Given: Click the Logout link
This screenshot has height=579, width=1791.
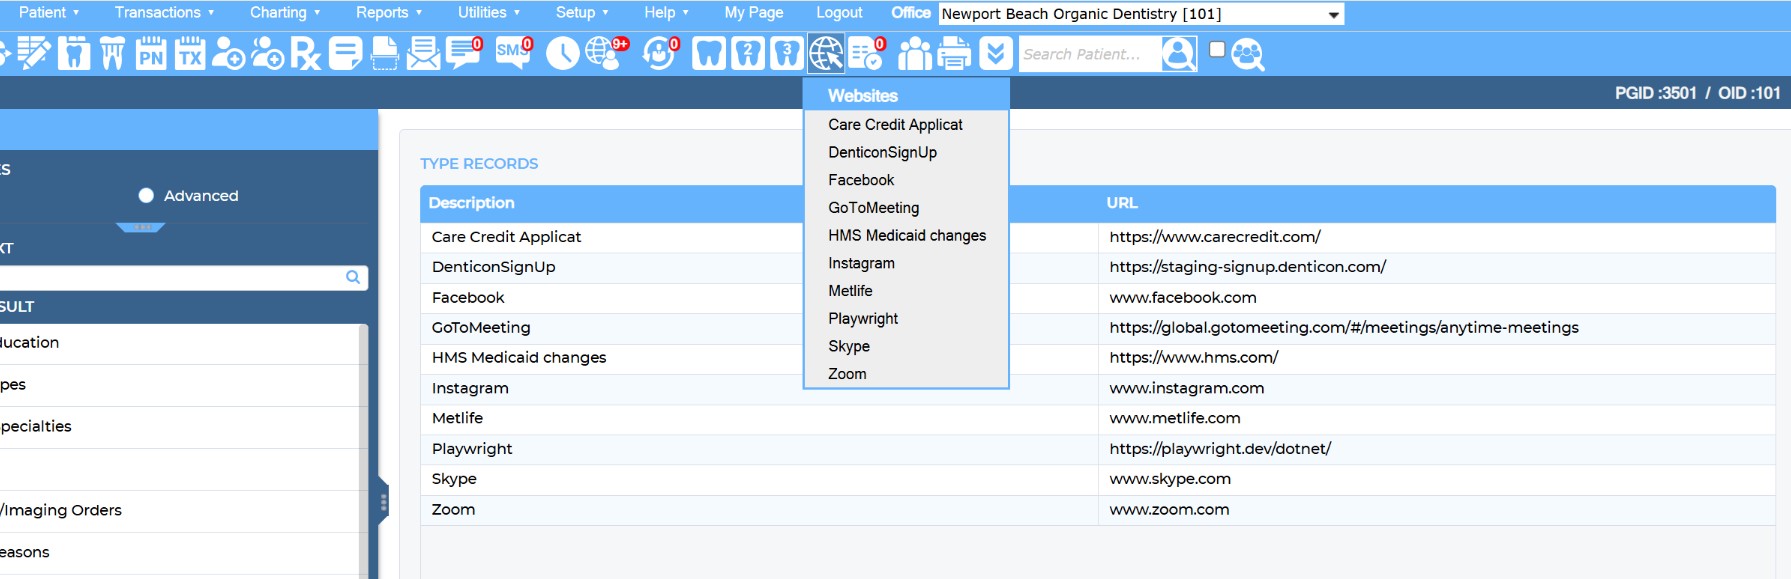Looking at the screenshot, I should 839,12.
